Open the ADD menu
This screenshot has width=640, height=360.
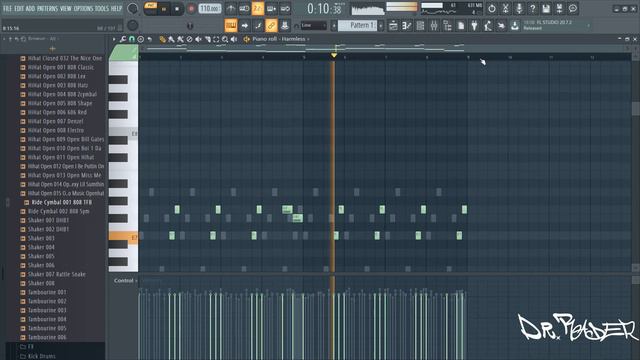30,8
